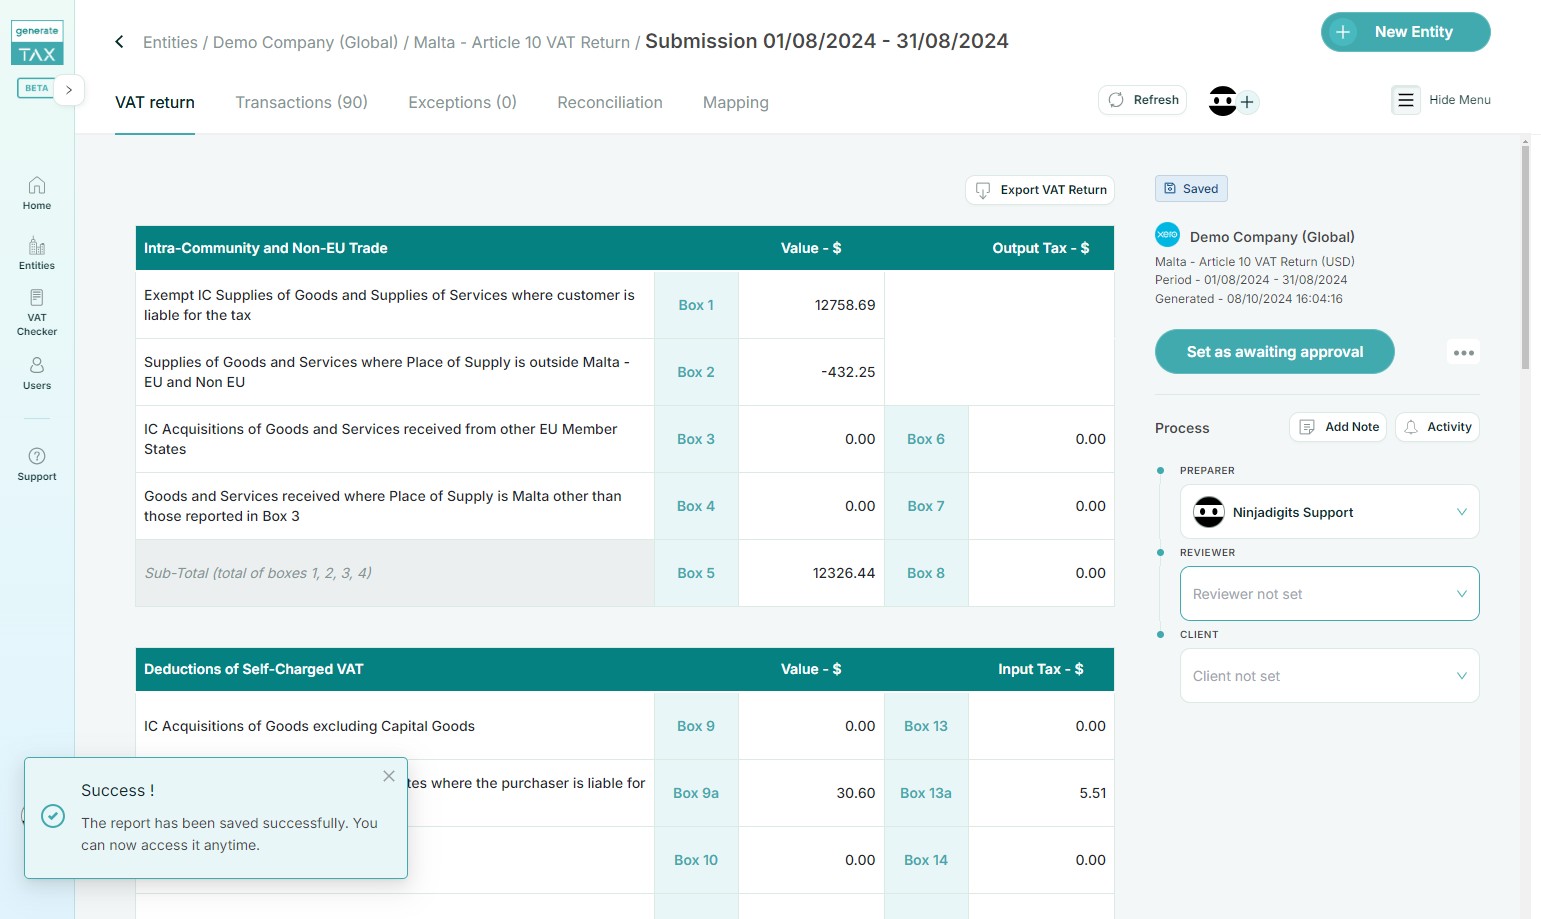Switch to the Transactions (90) tab
Screen dimensions: 1541x919
(301, 102)
